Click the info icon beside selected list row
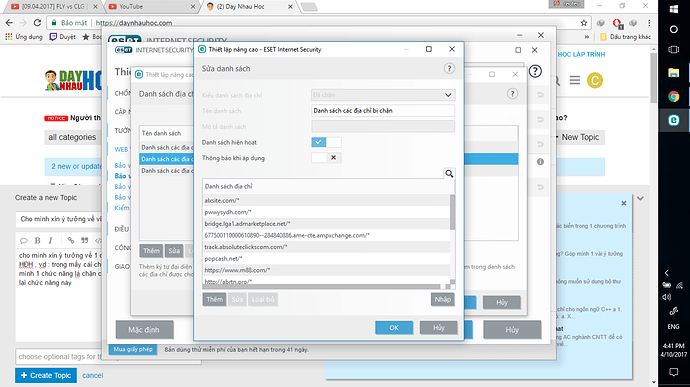Screen dimensions: 690x387 coord(540,162)
